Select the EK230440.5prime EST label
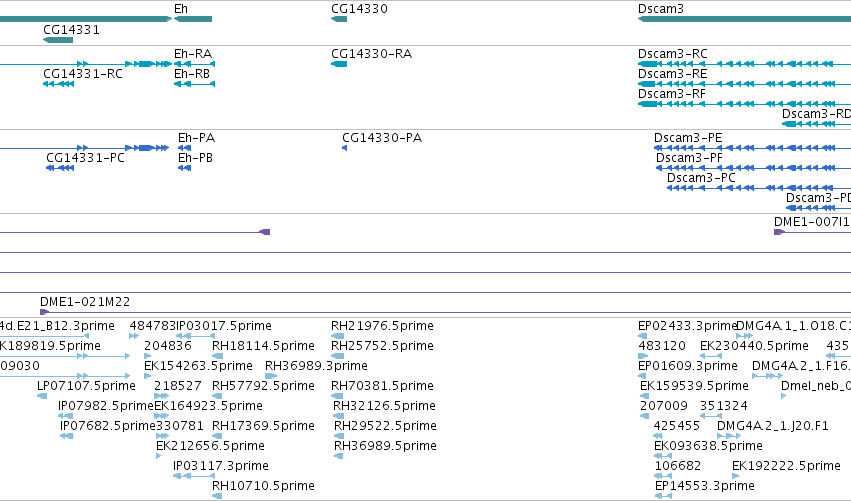Screen dimensions: 851x501 point(754,346)
